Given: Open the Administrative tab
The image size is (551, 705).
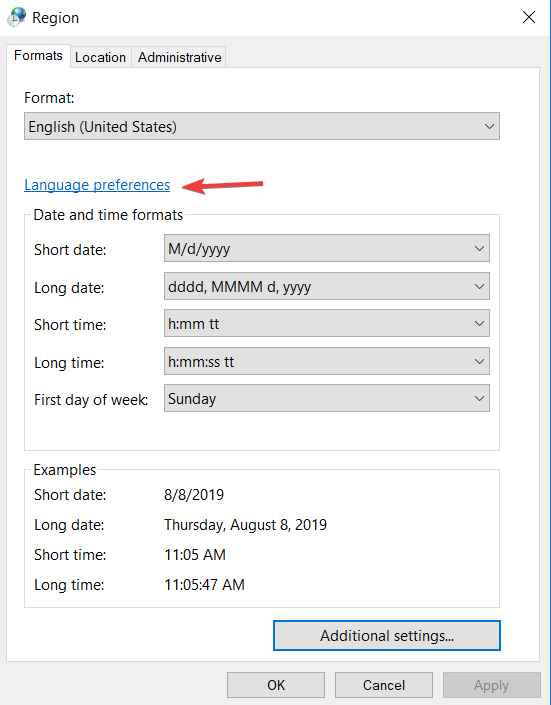Looking at the screenshot, I should click(x=179, y=57).
